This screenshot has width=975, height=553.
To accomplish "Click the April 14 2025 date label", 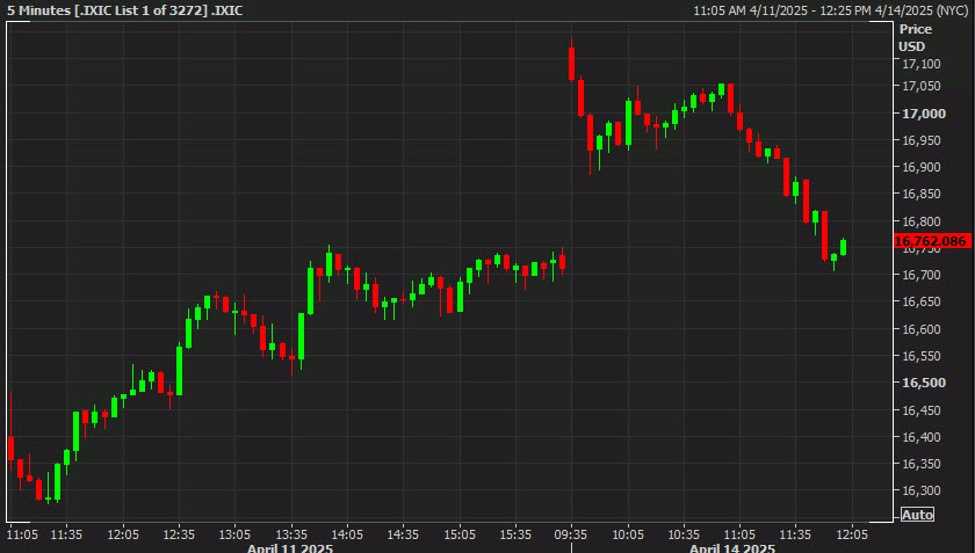I will tap(733, 547).
